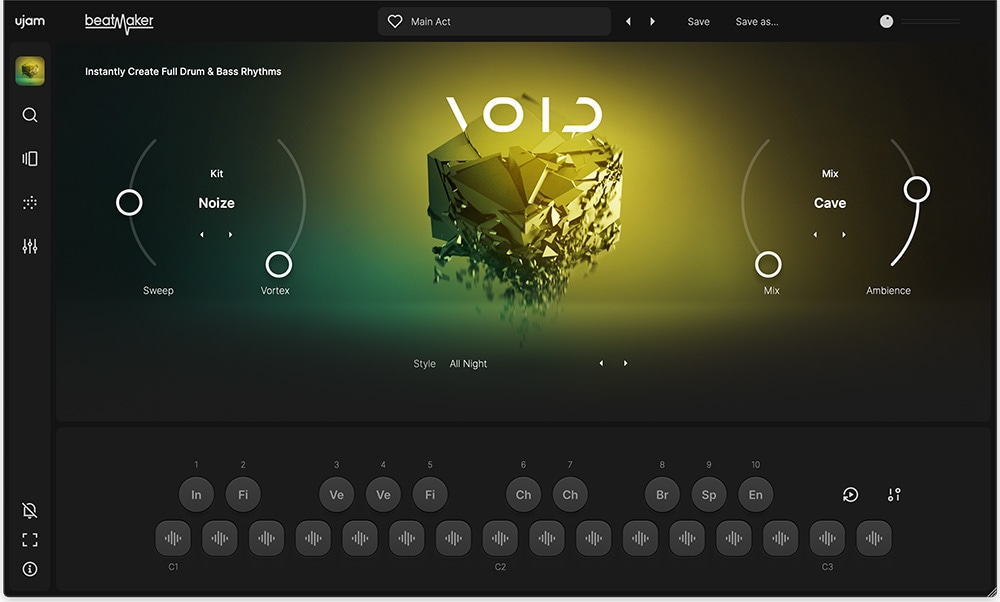This screenshot has width=1000, height=602.
Task: Click the Mix knob handle
Action: (768, 264)
